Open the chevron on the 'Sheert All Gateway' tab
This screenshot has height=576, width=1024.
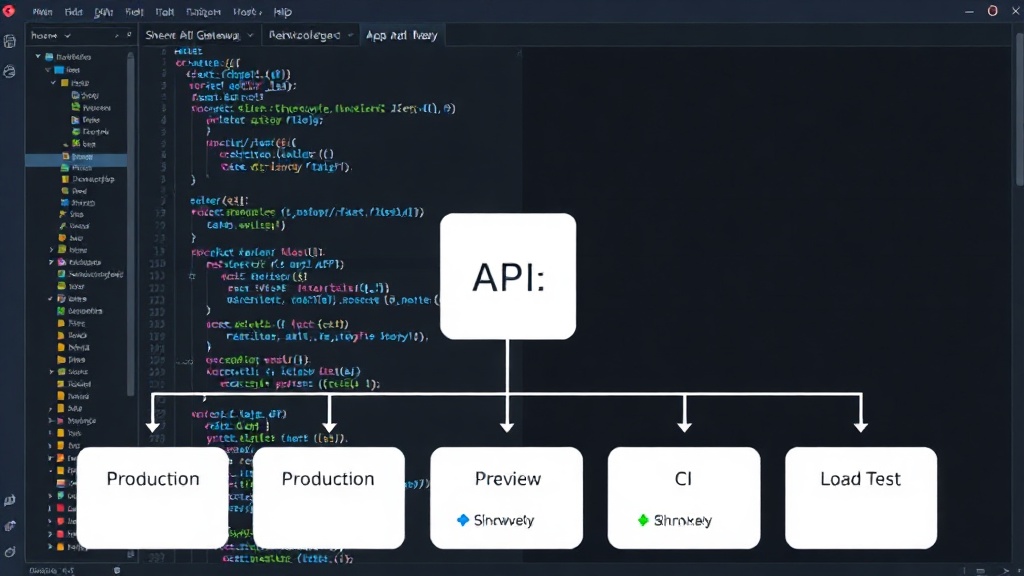click(250, 35)
